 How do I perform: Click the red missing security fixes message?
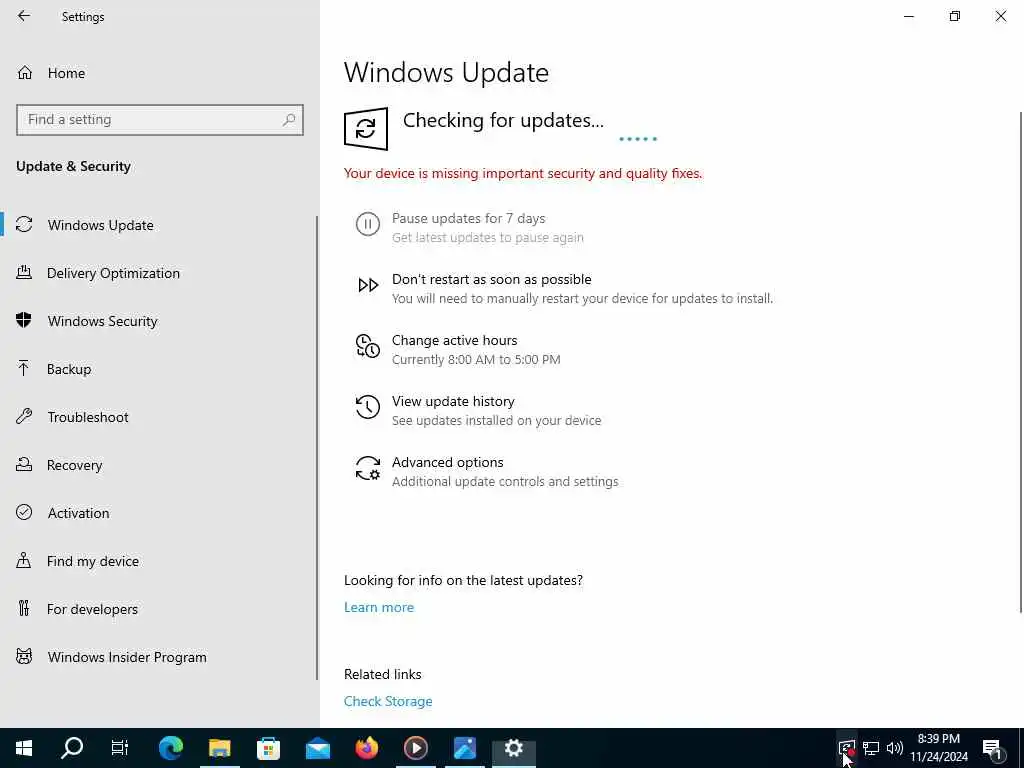(523, 174)
